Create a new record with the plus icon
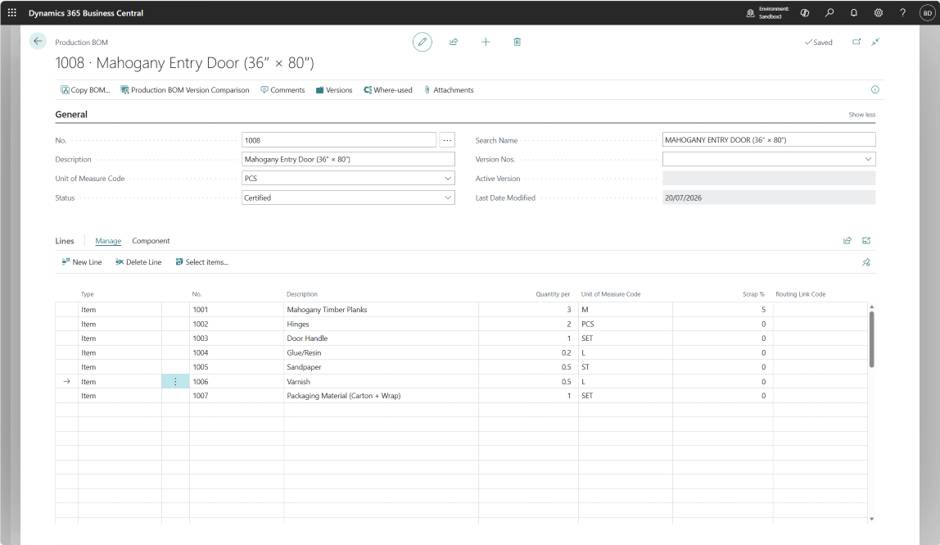The height and width of the screenshot is (545, 940). click(x=486, y=42)
